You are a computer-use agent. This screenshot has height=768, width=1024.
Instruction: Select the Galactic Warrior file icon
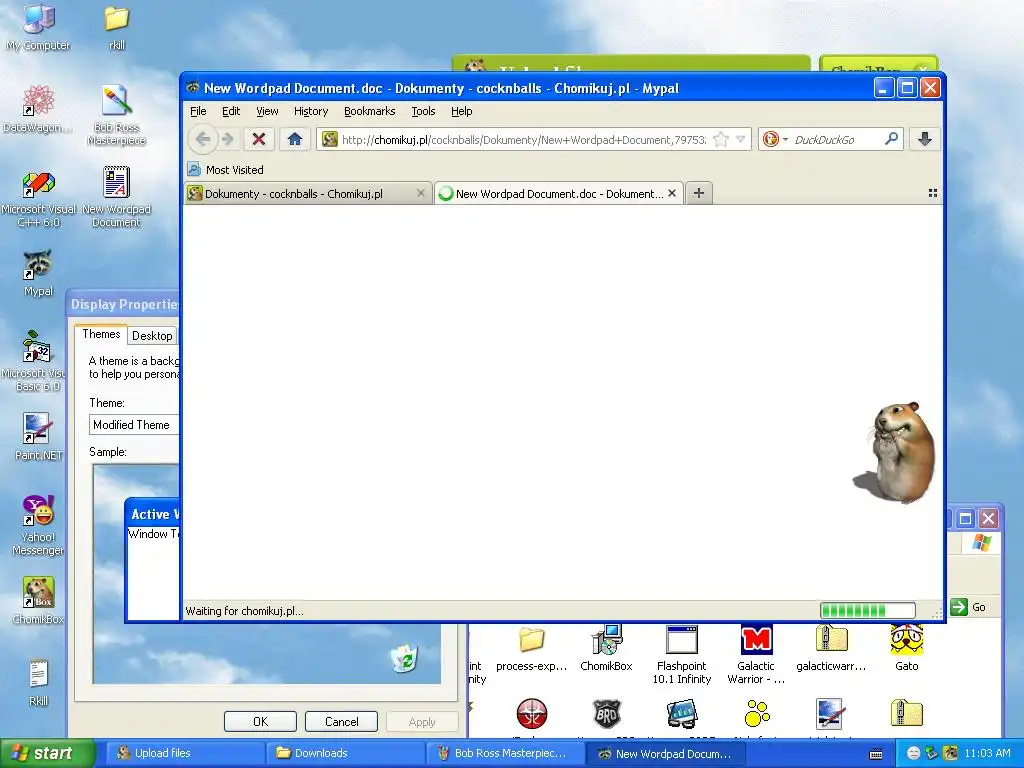[x=756, y=655]
